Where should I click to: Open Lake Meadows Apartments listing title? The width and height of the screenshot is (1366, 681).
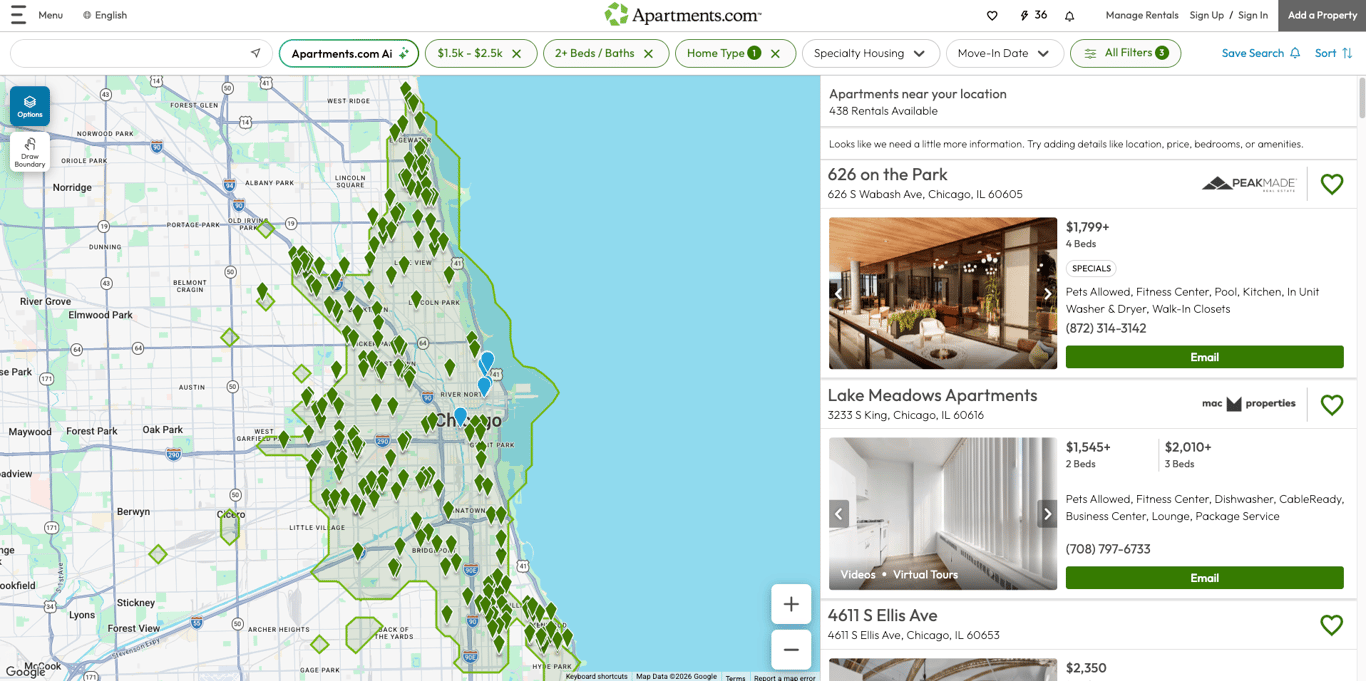coord(932,395)
